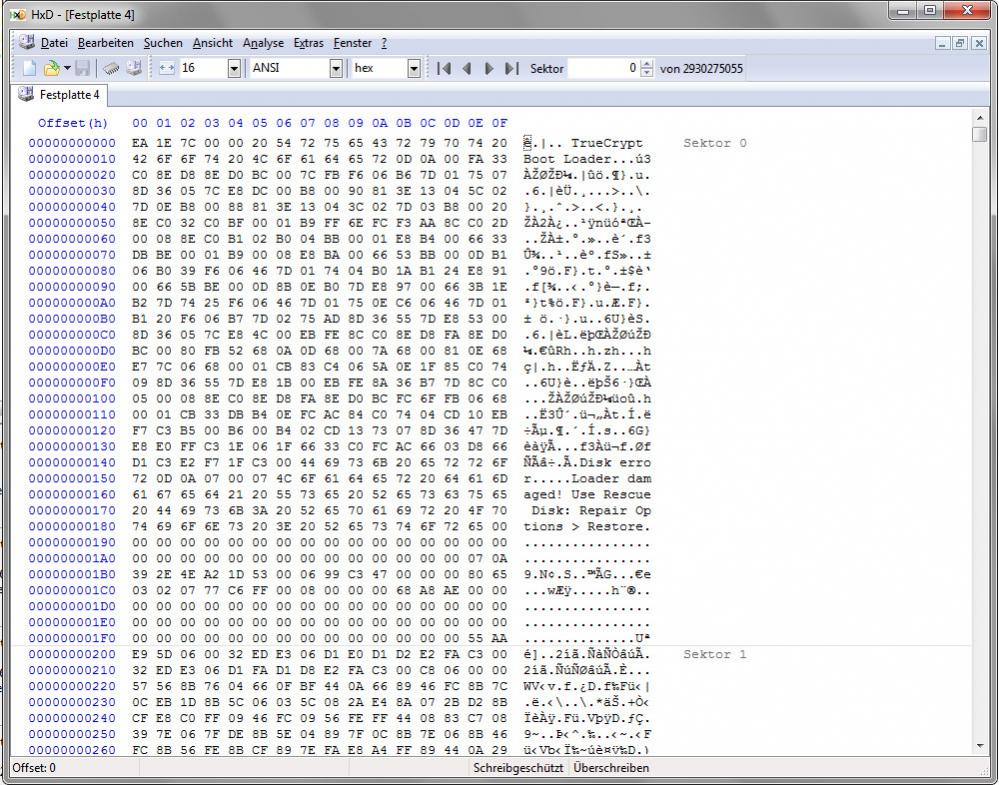Click offset row 00000000200
999x785 pixels.
(x=72, y=654)
